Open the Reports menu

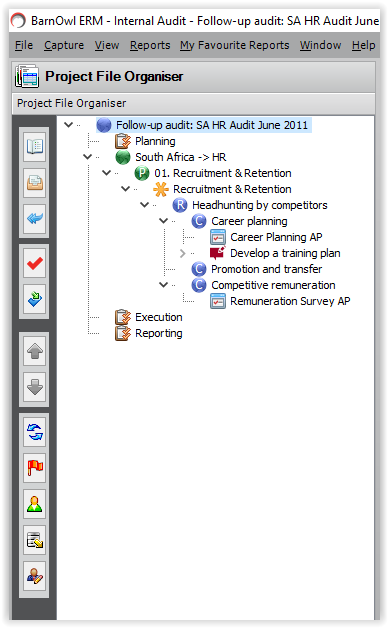(150, 45)
